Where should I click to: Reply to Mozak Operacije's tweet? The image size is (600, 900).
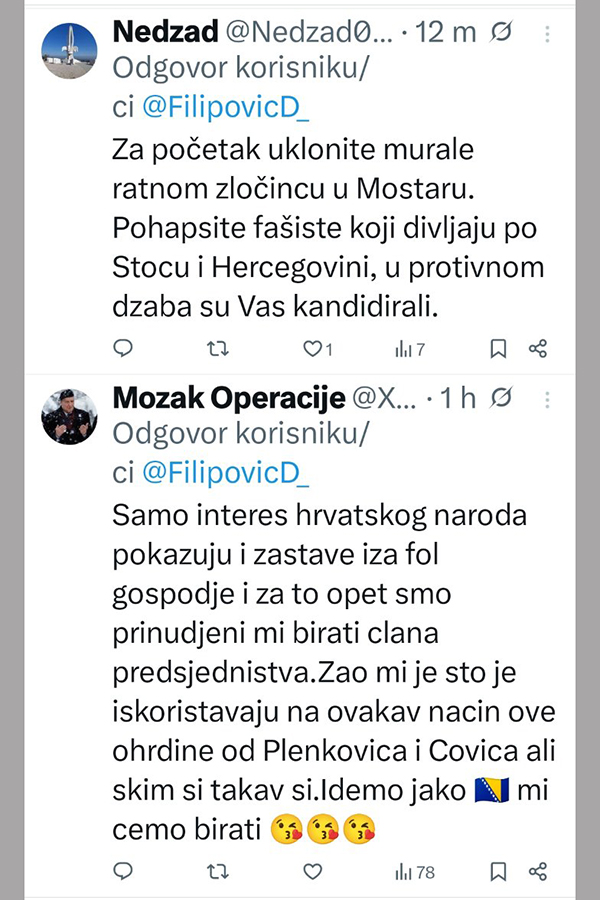coord(123,871)
